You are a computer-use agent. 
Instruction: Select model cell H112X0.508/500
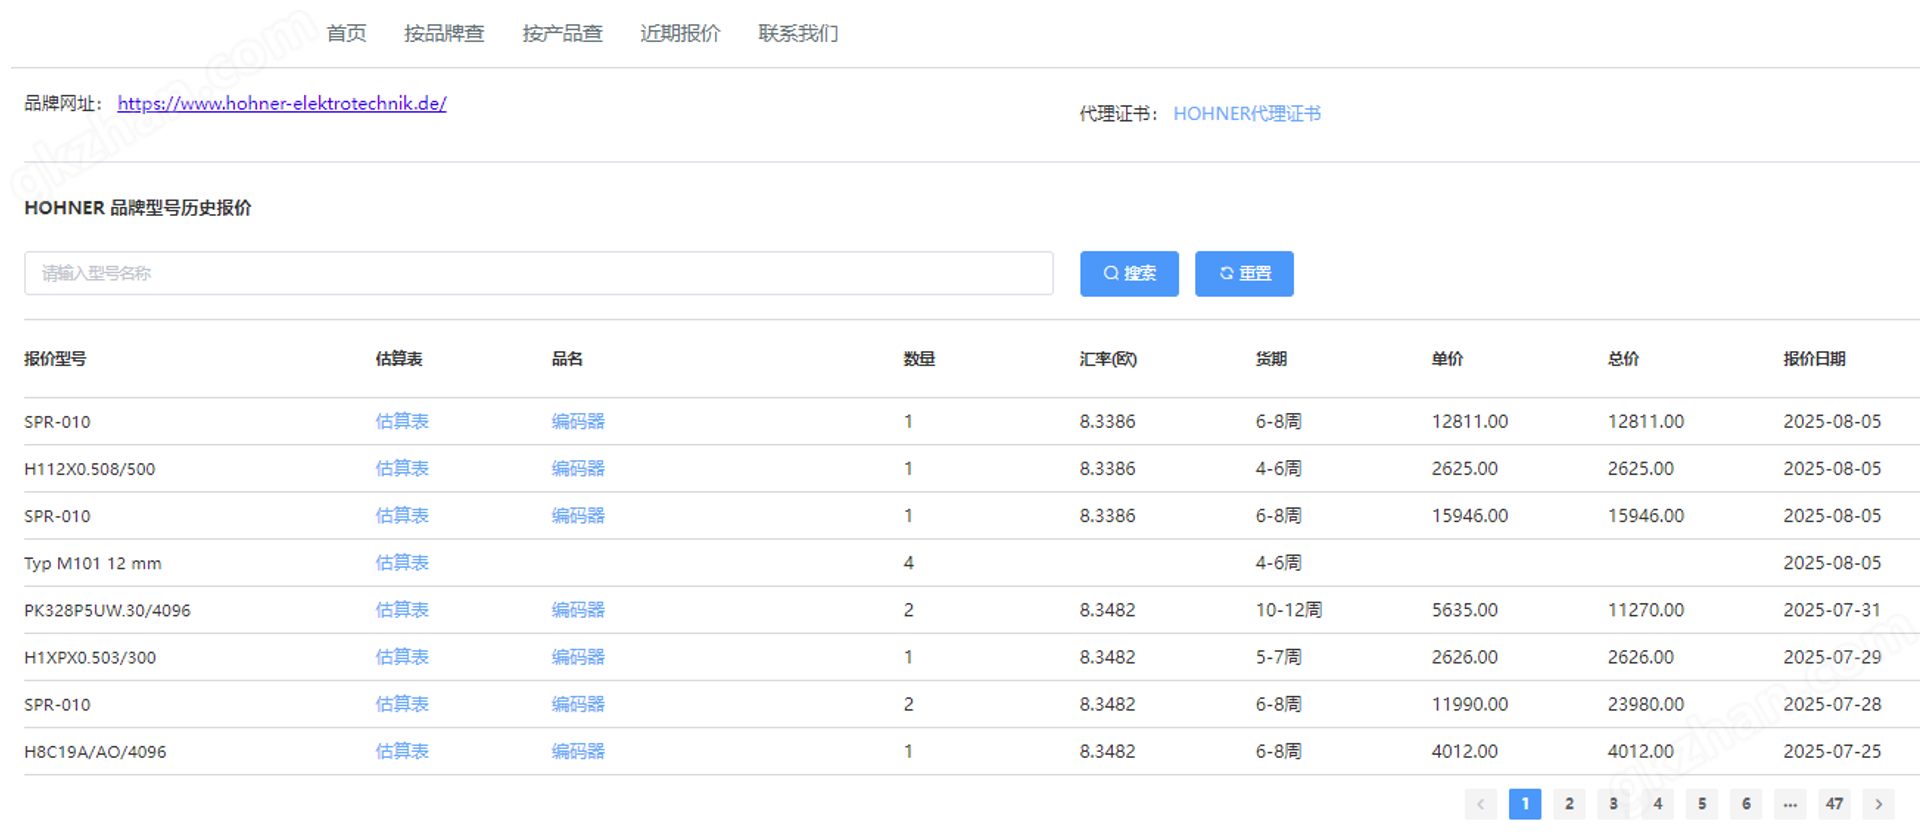coord(90,469)
